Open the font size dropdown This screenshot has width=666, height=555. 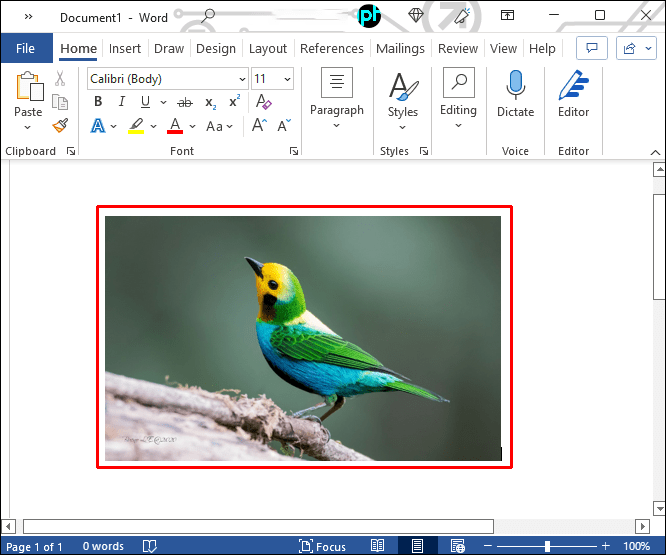pyautogui.click(x=288, y=79)
